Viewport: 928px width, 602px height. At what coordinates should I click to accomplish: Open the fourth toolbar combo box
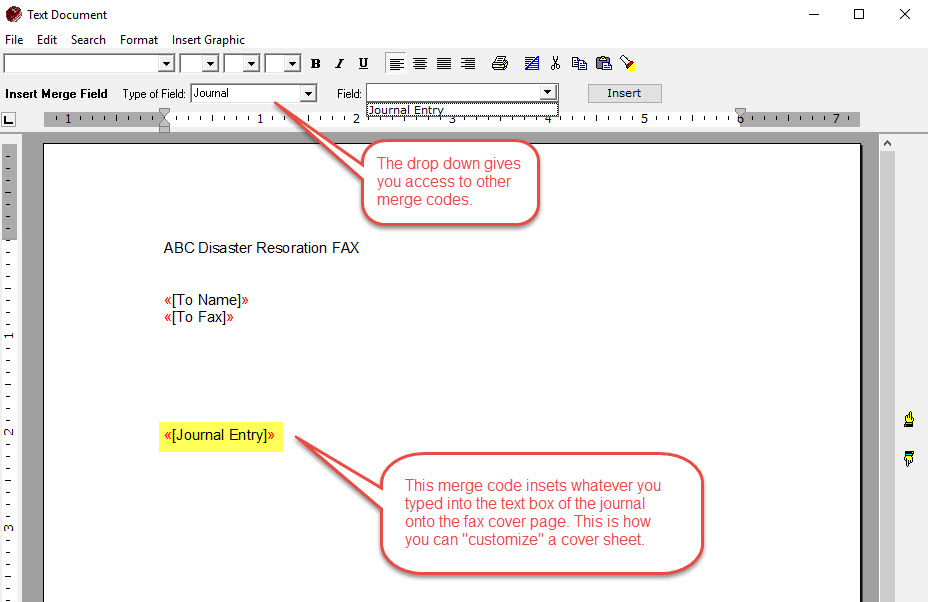(x=292, y=63)
